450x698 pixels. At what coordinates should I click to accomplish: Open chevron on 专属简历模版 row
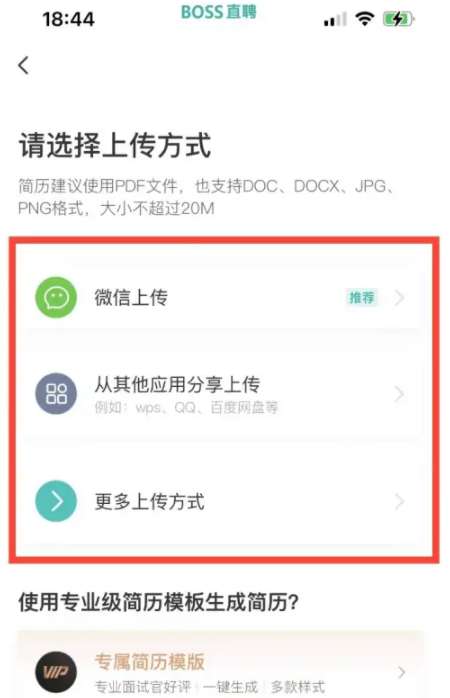pyautogui.click(x=401, y=672)
